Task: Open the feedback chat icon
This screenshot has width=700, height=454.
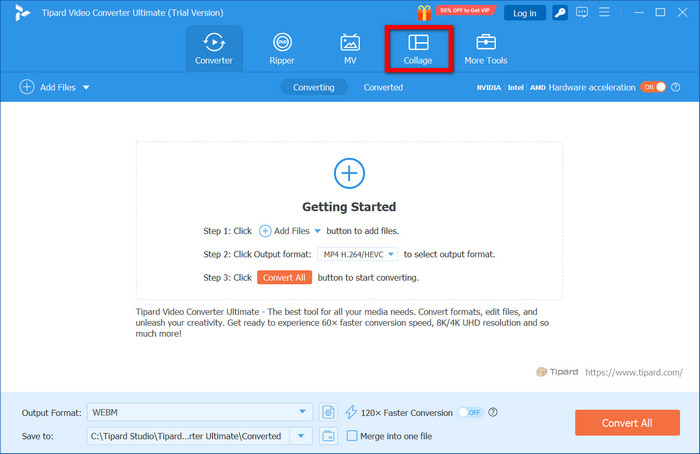Action: pyautogui.click(x=582, y=12)
